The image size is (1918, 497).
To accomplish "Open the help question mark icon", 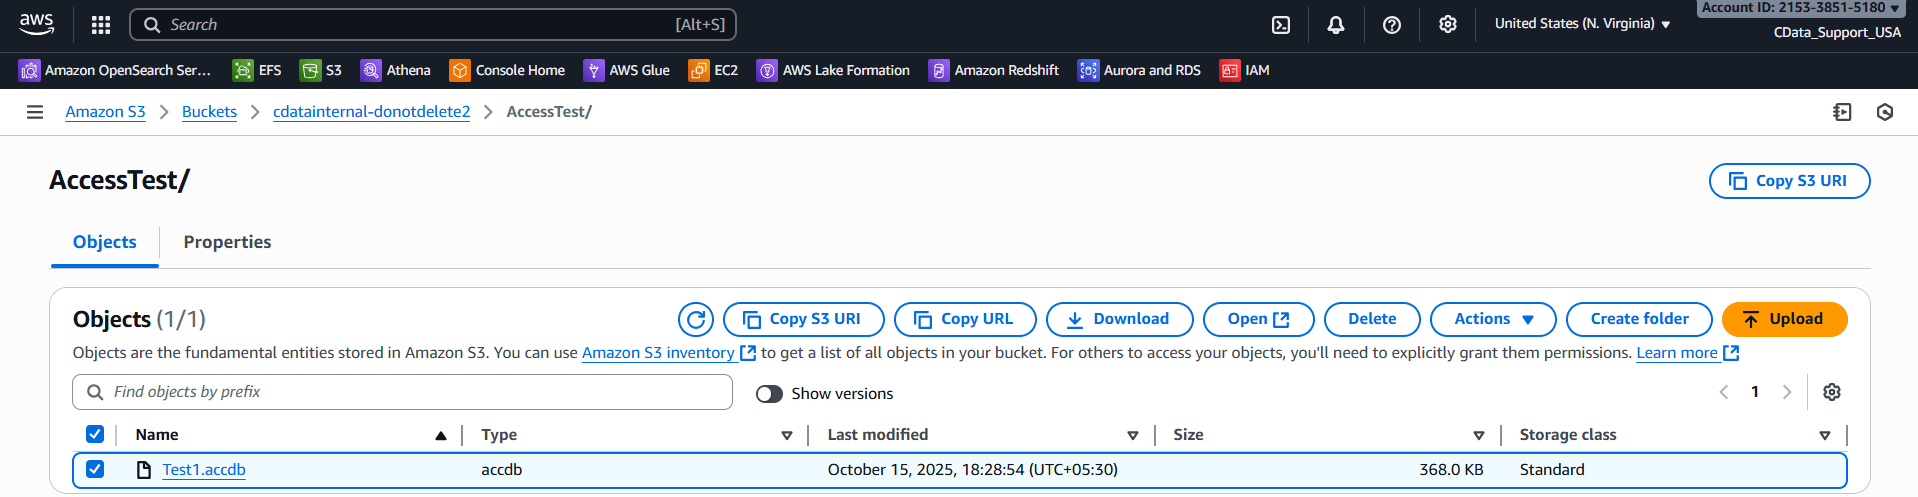I will click(x=1392, y=25).
